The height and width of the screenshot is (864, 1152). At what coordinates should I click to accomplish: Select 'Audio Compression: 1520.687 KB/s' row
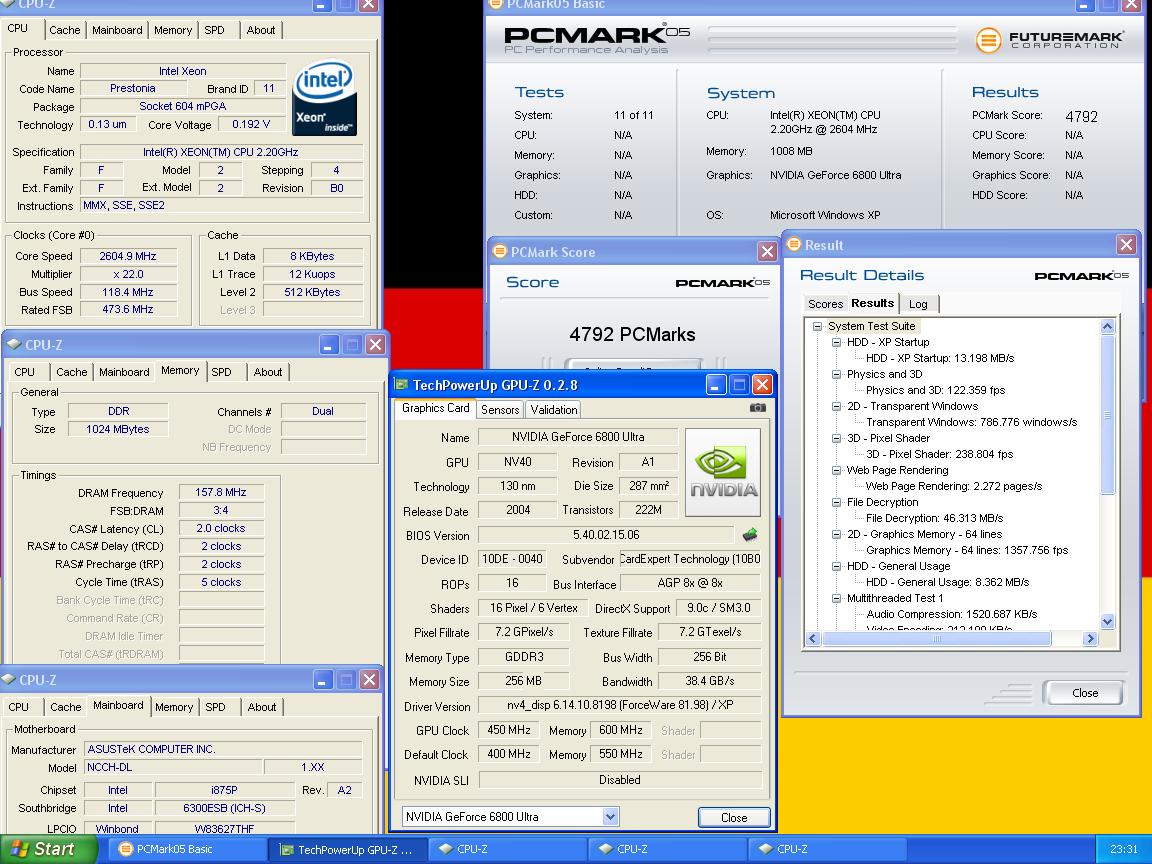951,614
